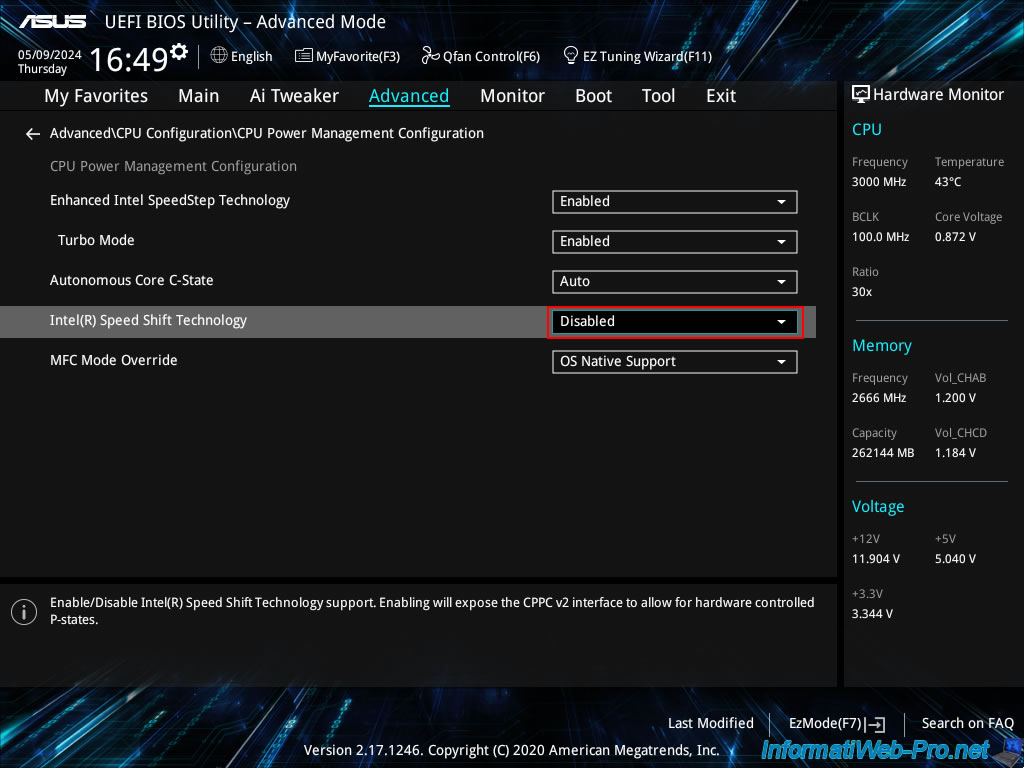Click the Hardware Monitor display icon
The width and height of the screenshot is (1024, 768).
[x=860, y=95]
